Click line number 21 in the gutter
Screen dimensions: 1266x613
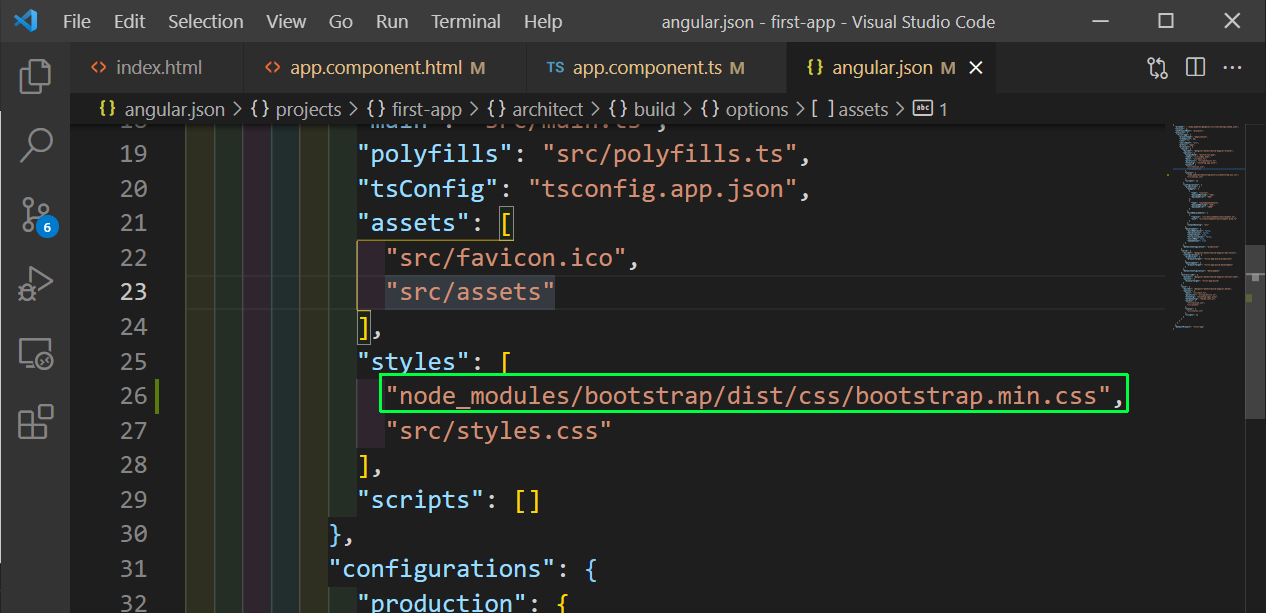point(133,223)
